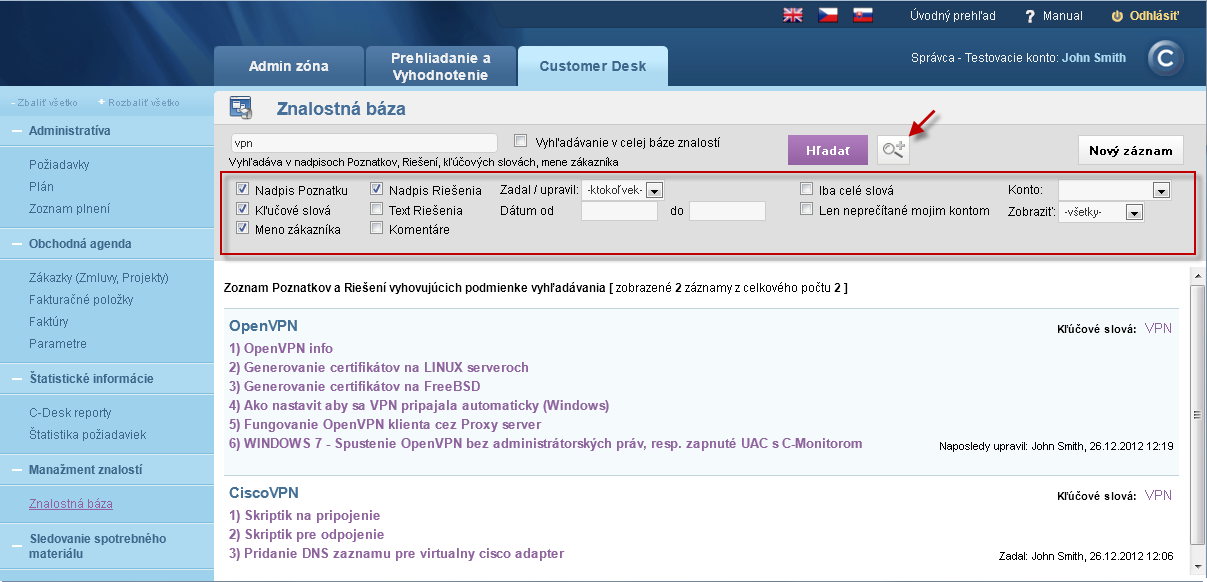Switch language to Slovak flag
This screenshot has height=582, width=1207.
tap(862, 15)
